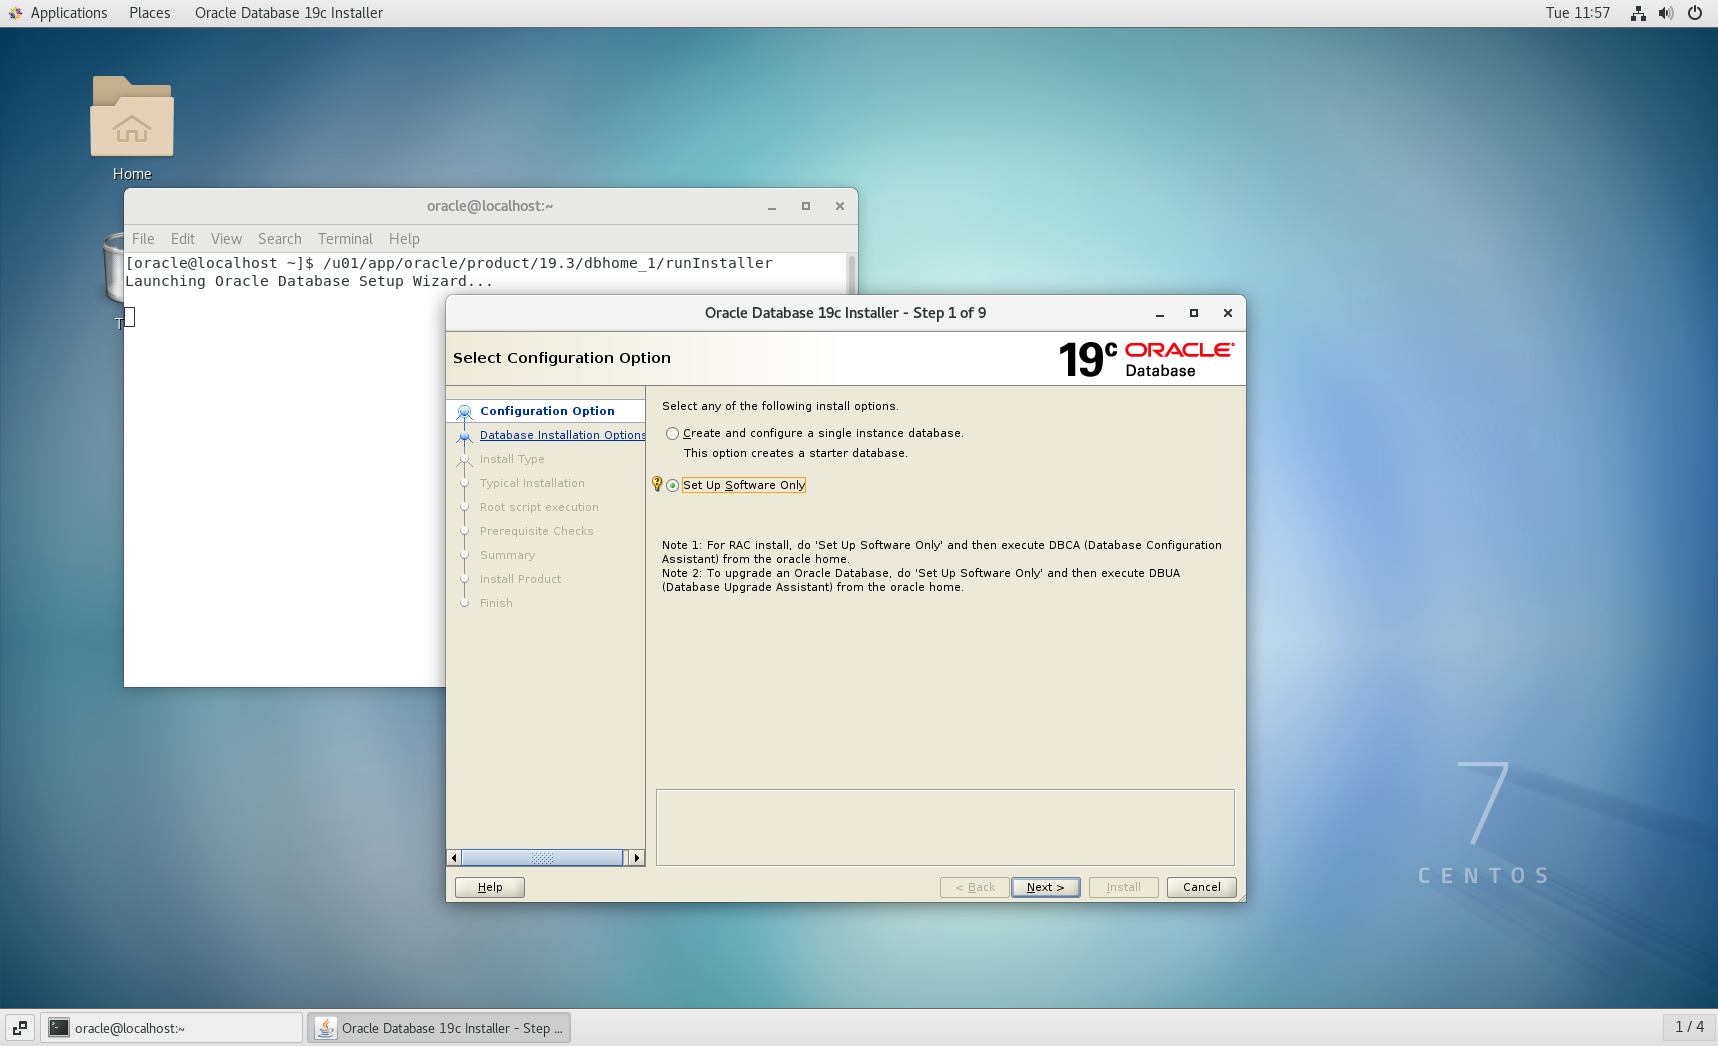Screen dimensions: 1718x1046
Task: Close the Oracle installer window
Action: click(1228, 313)
